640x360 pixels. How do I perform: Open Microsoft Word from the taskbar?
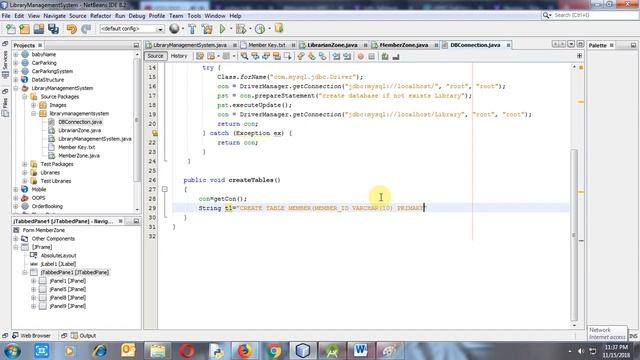pos(360,351)
